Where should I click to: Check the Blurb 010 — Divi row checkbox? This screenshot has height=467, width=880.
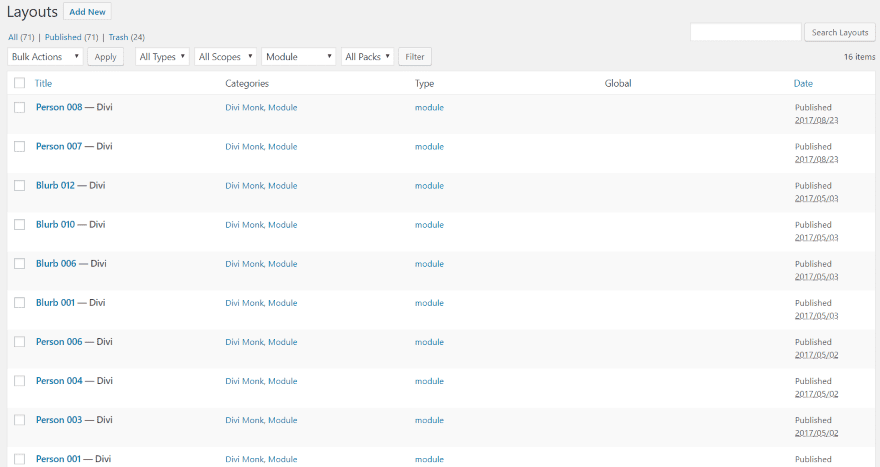(20, 225)
